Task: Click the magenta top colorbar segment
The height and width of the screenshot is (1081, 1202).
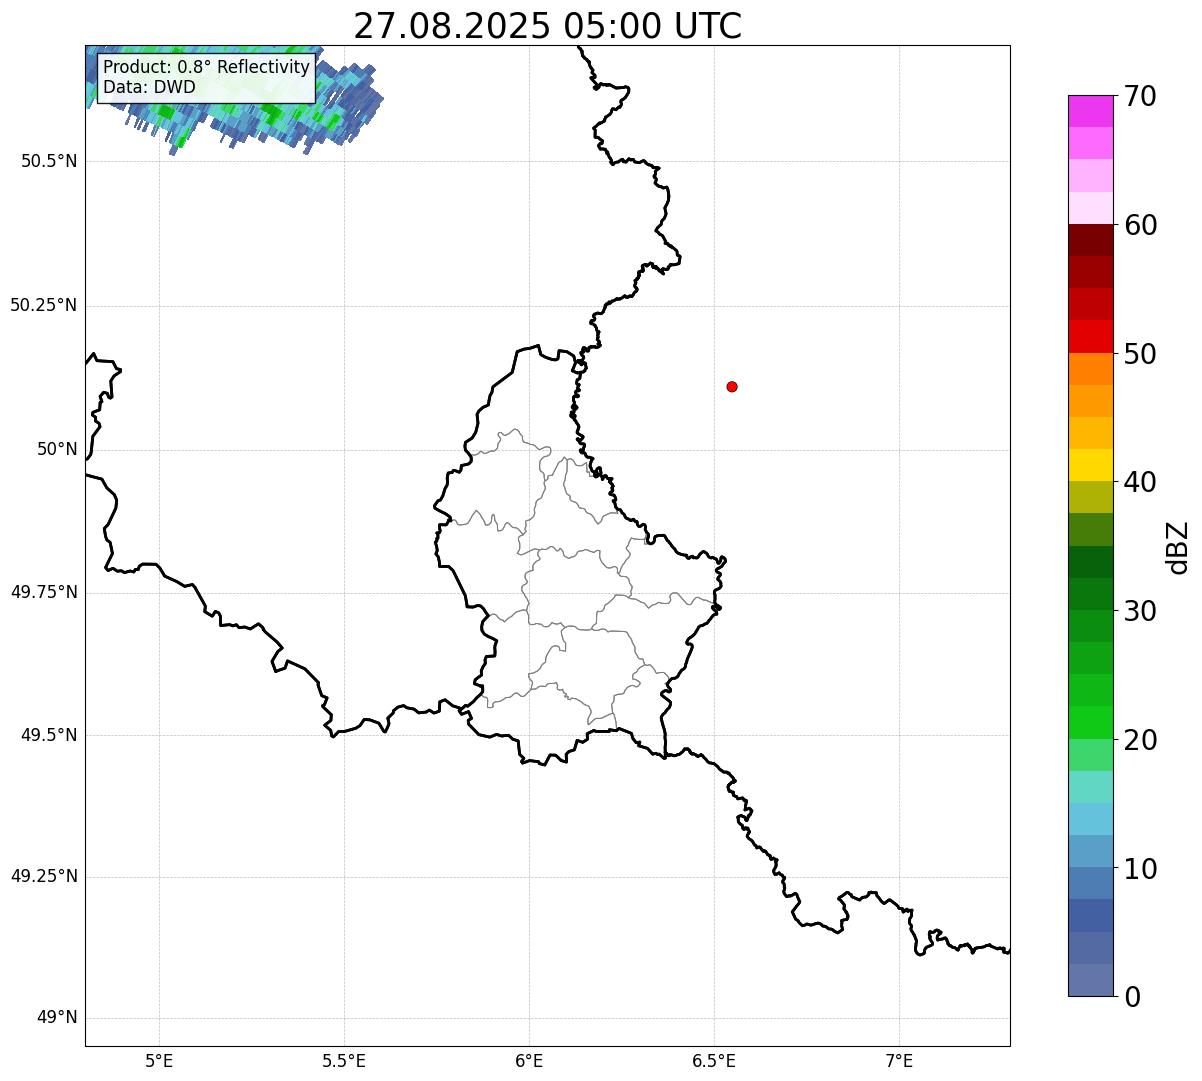Action: [1091, 111]
